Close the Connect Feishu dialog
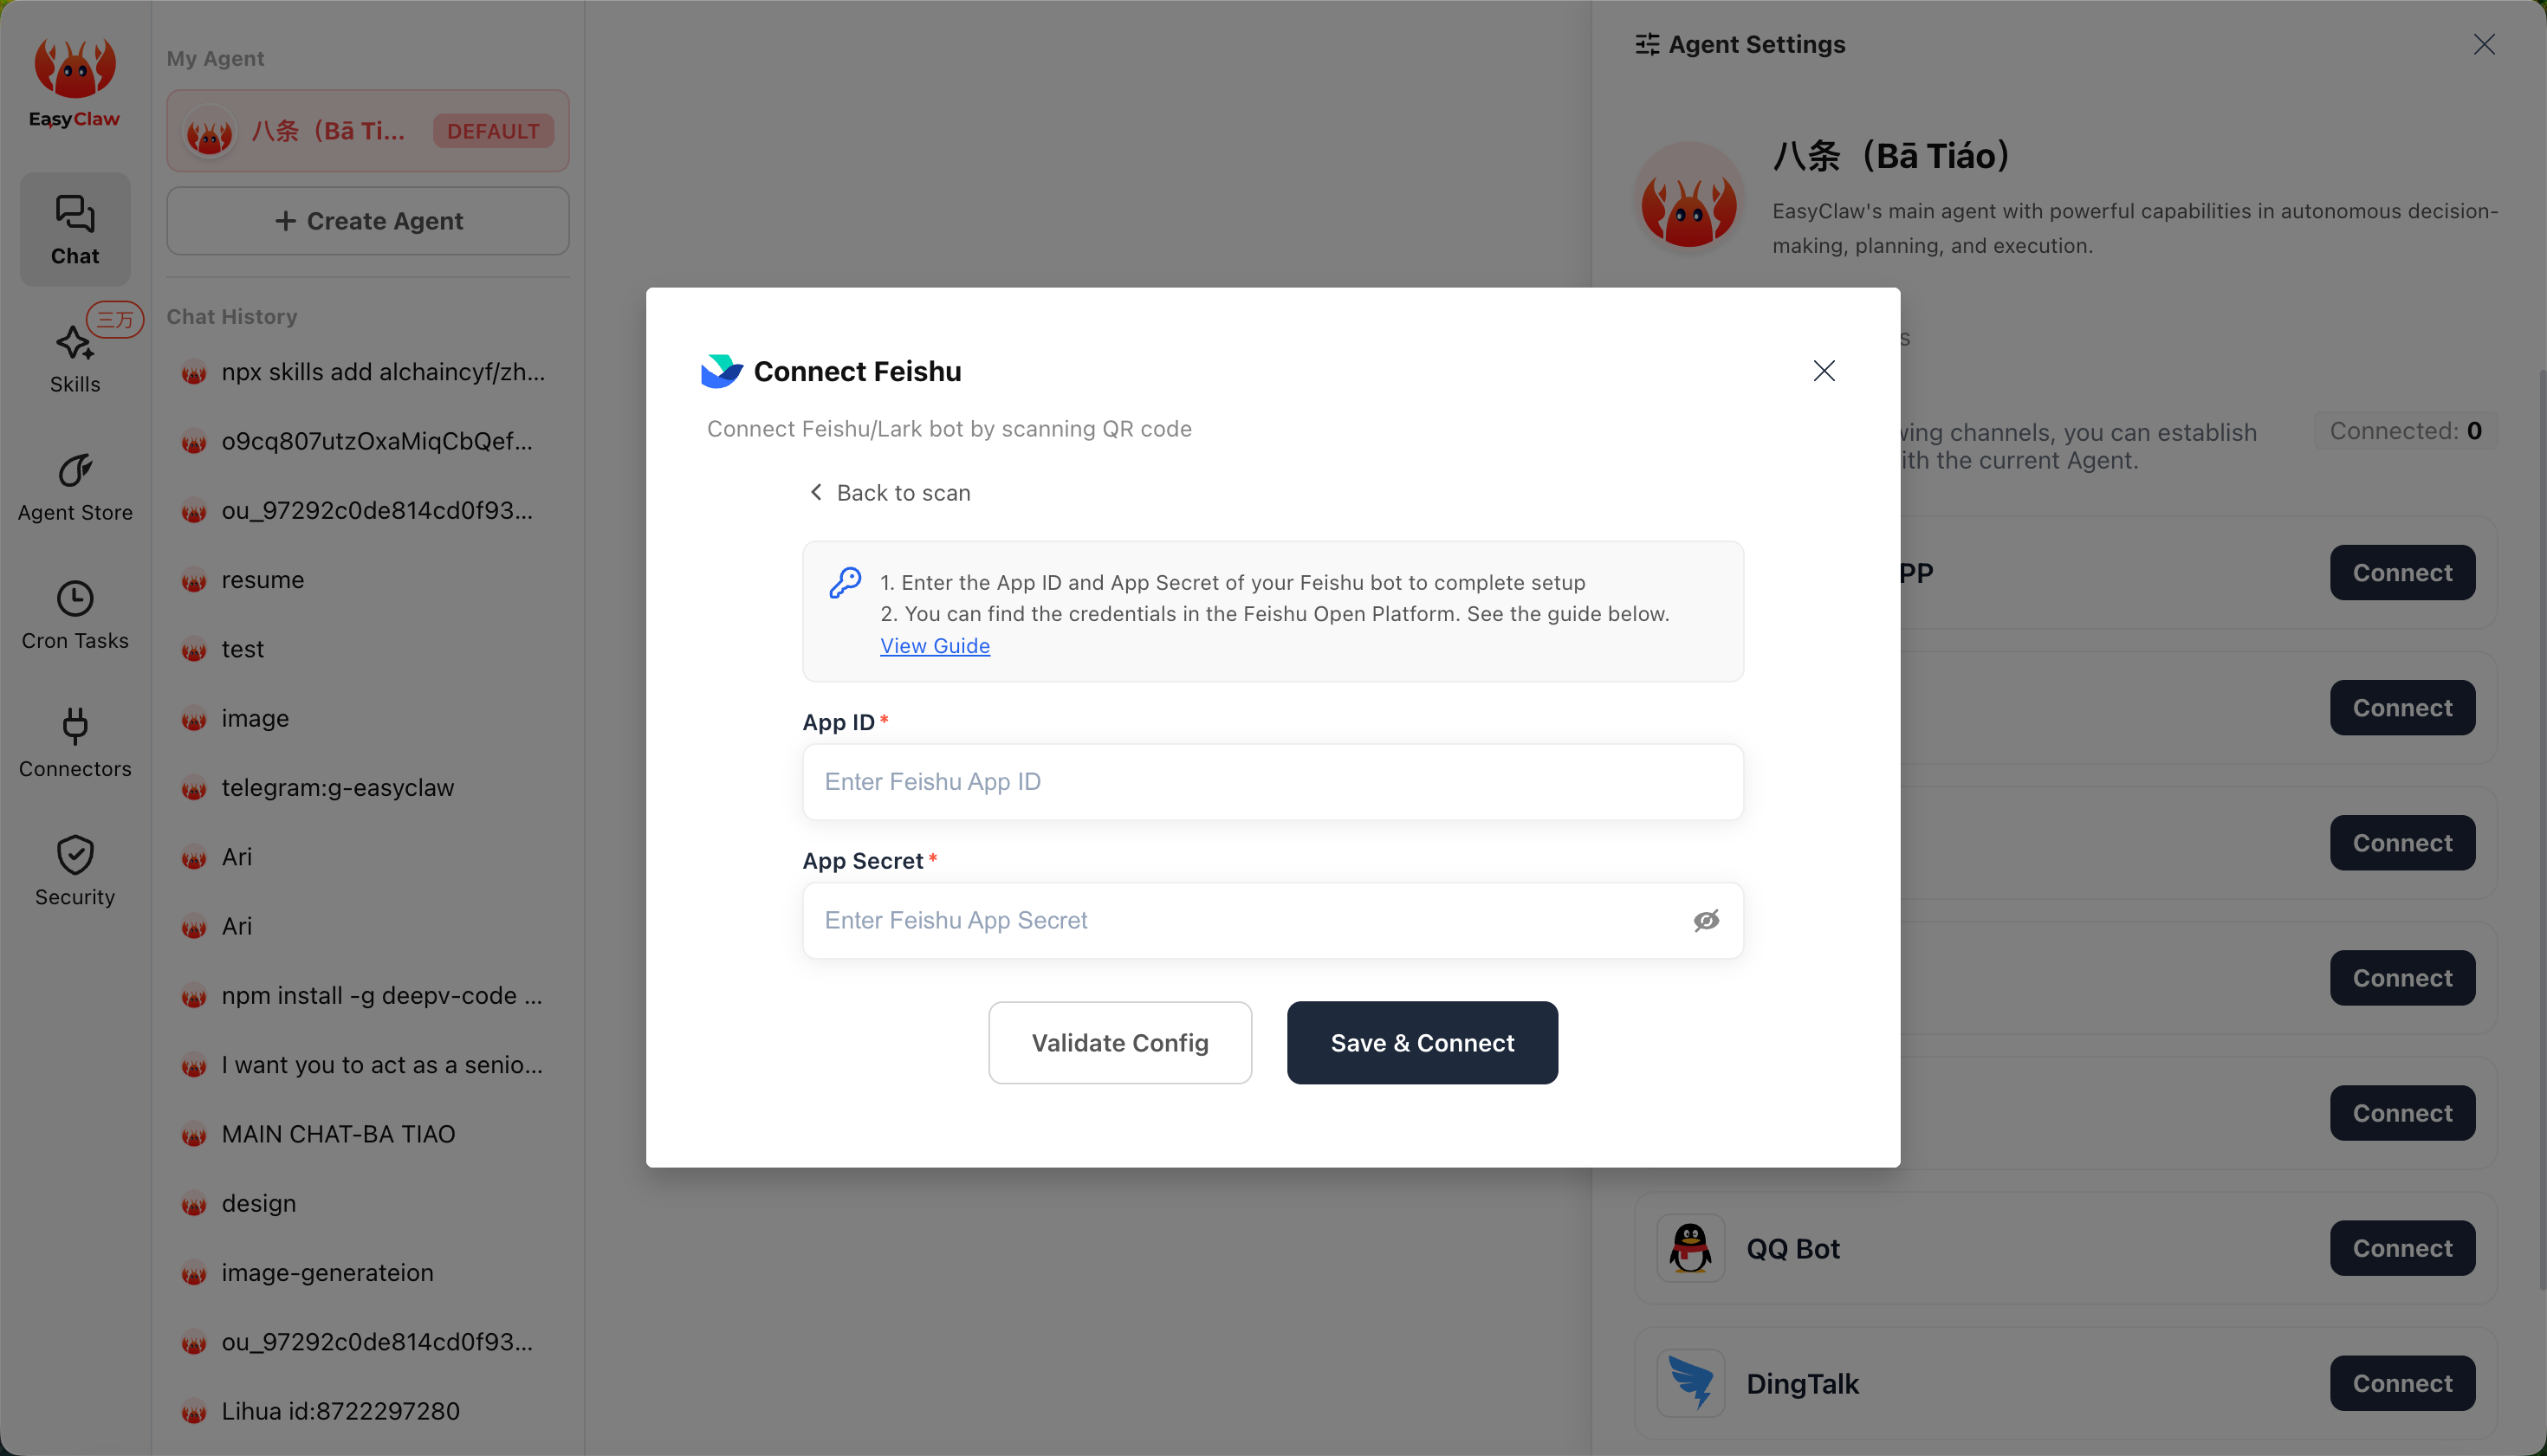Viewport: 2547px width, 1456px height. (x=1824, y=371)
